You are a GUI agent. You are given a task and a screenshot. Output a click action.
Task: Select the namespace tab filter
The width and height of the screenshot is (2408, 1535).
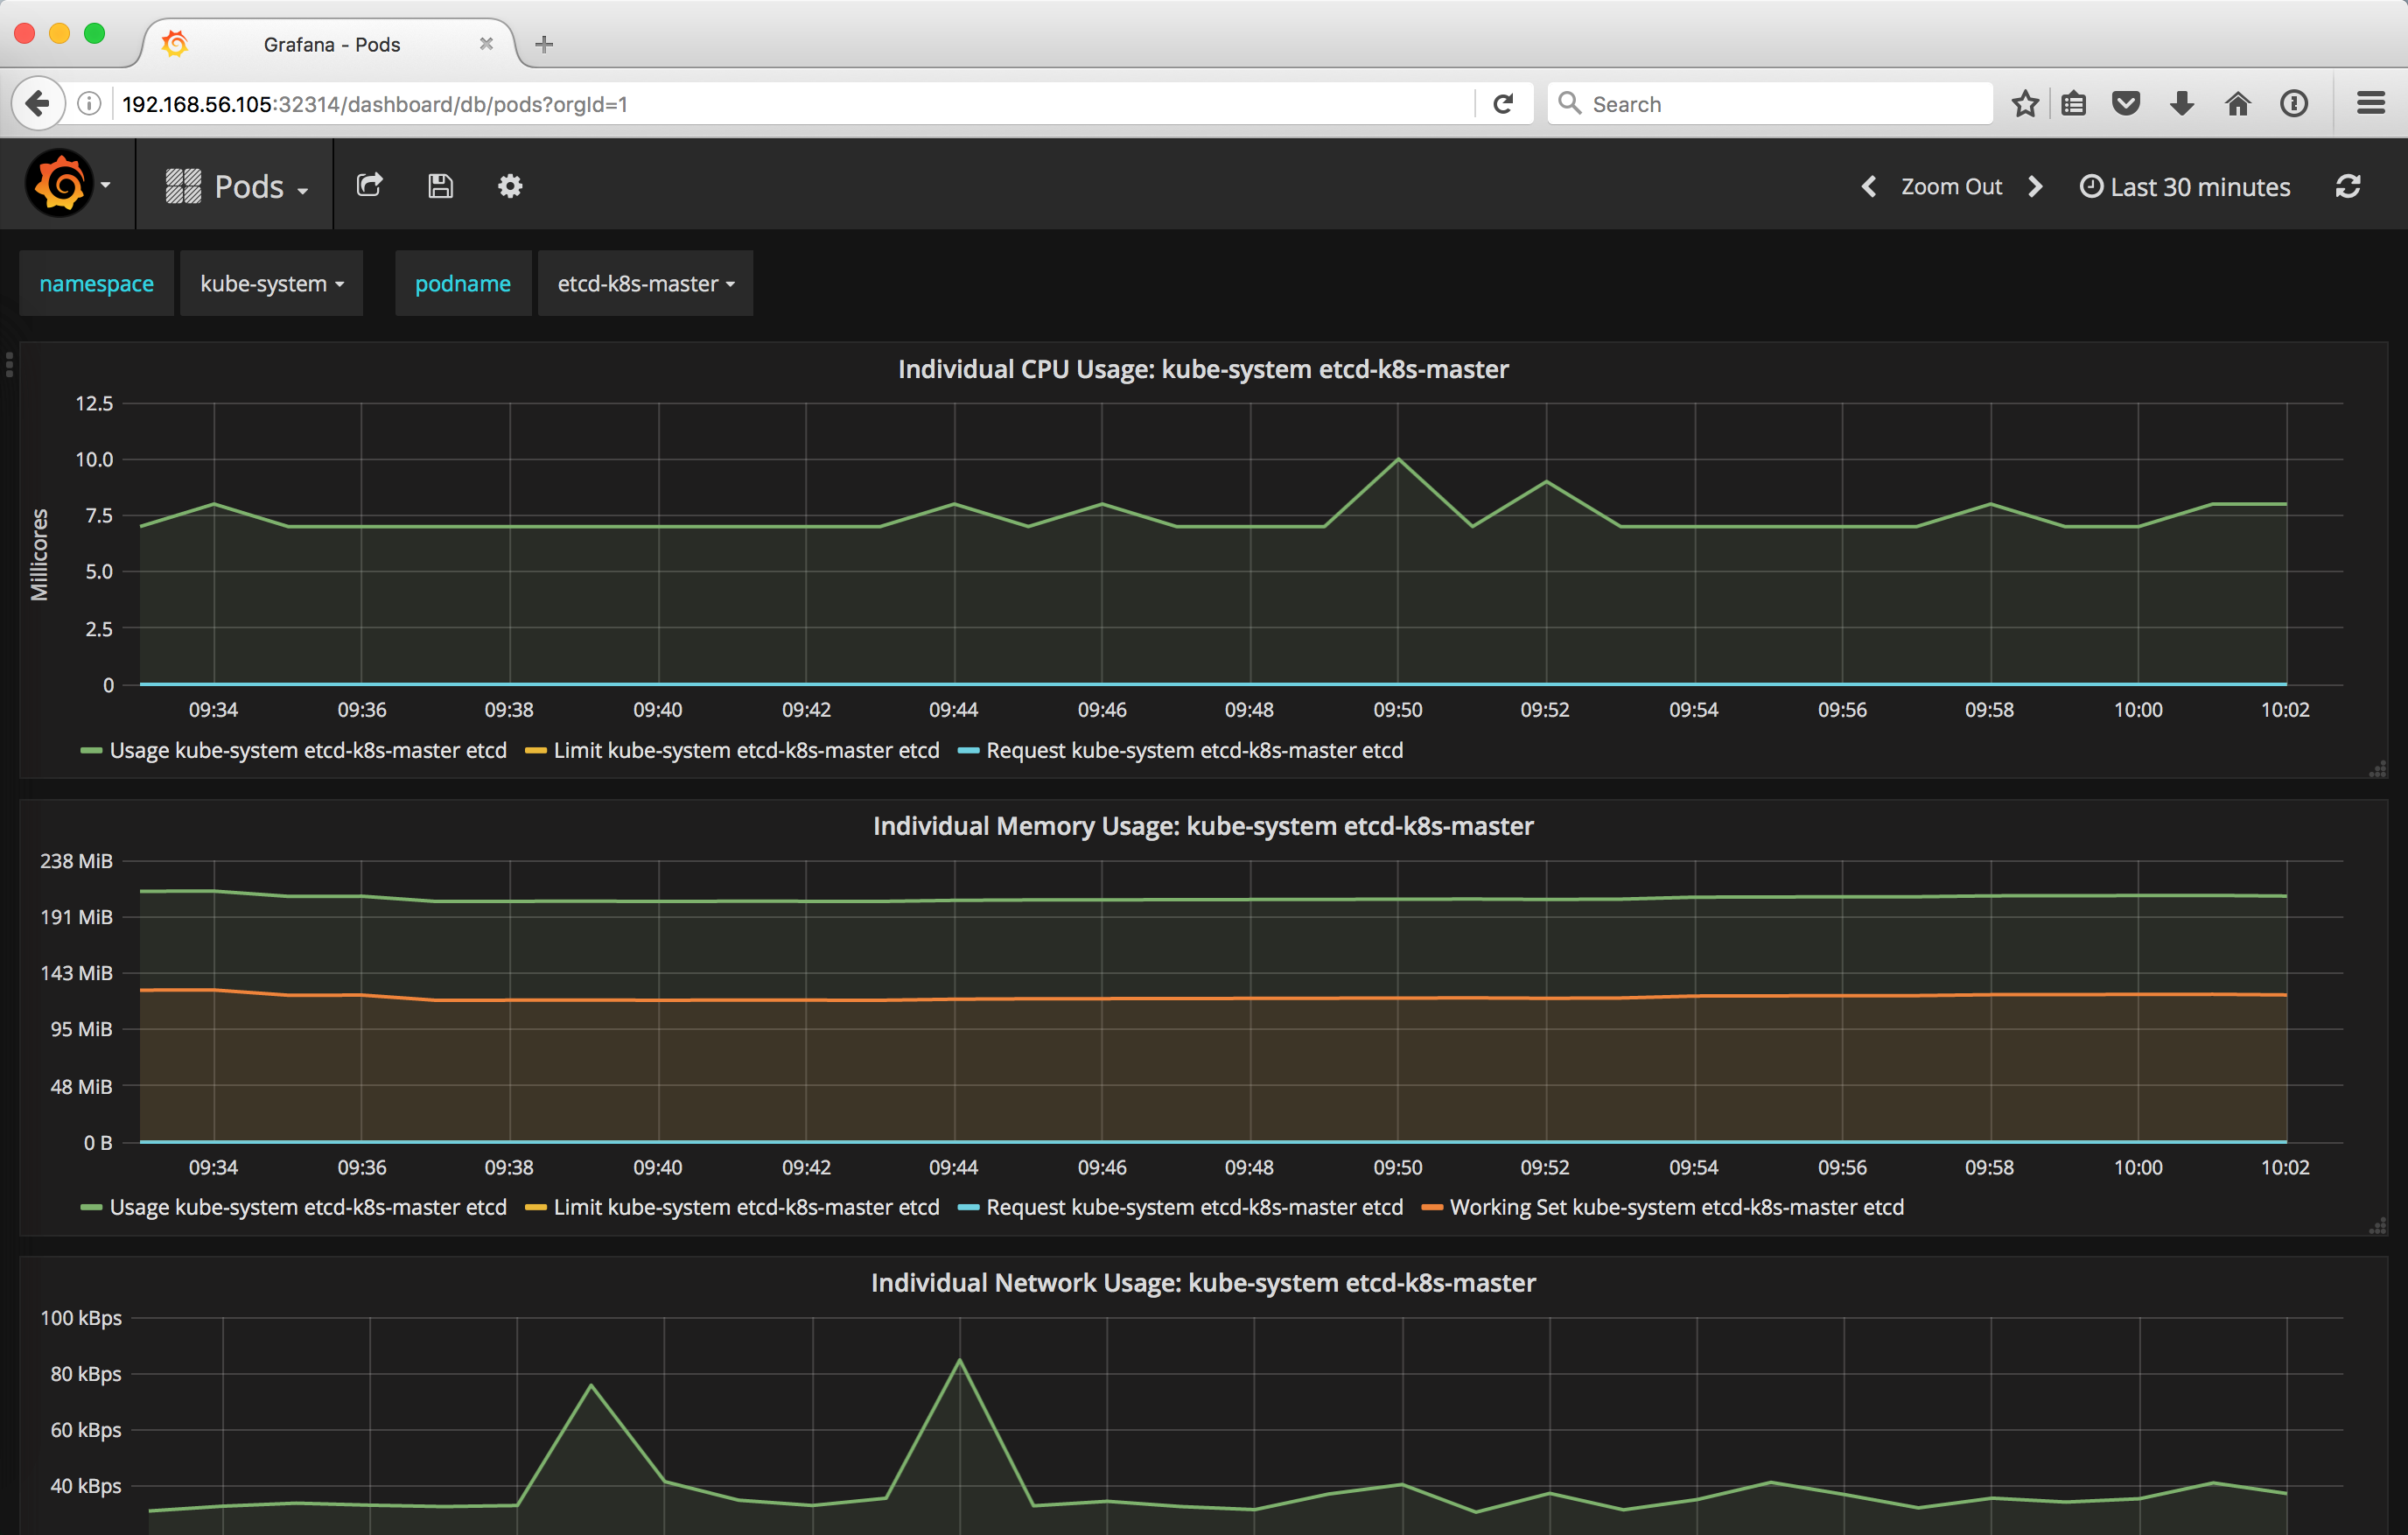96,283
